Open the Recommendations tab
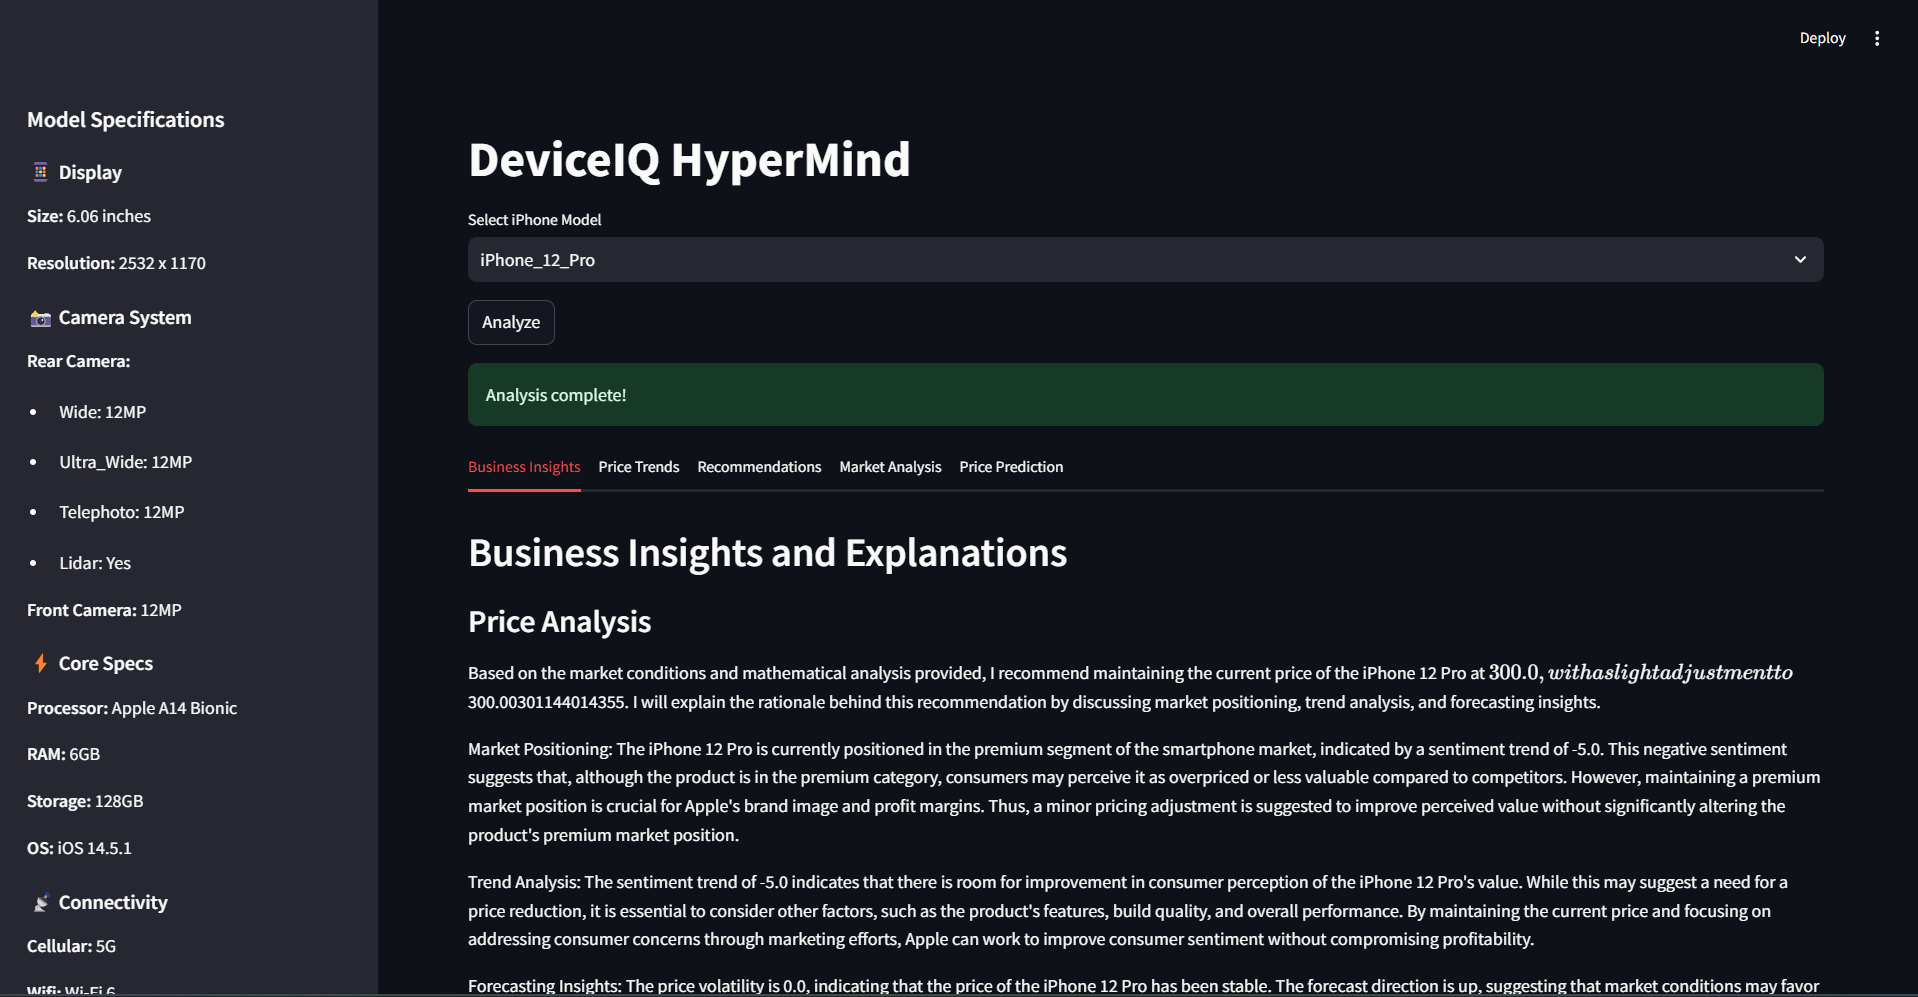 (x=759, y=467)
